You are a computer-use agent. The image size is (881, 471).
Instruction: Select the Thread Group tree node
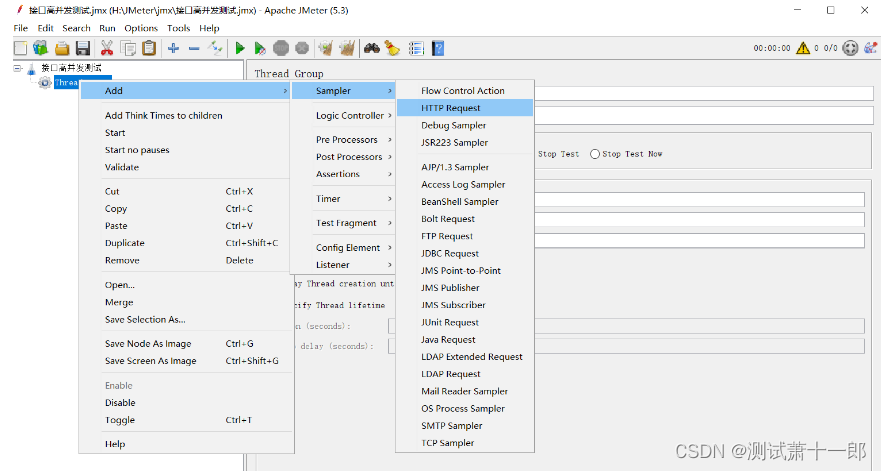point(66,82)
